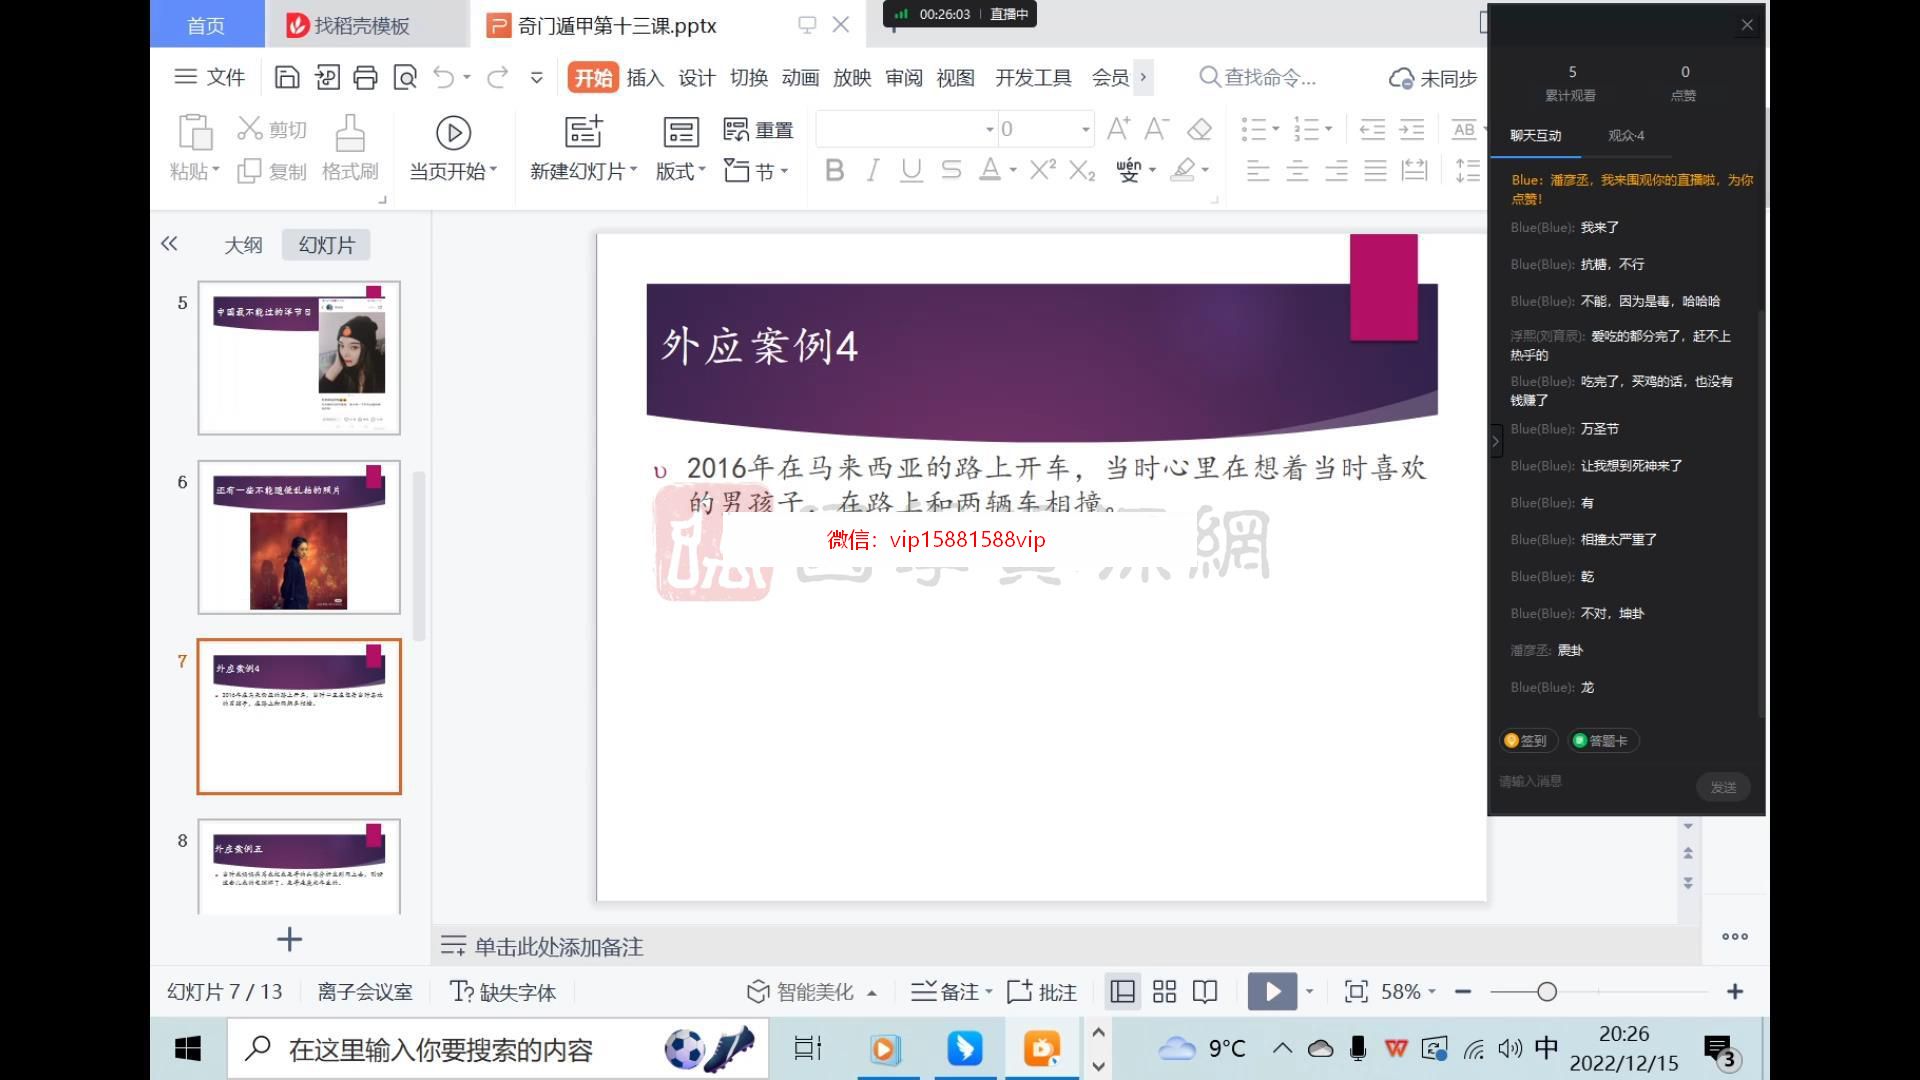
Task: Toggle right text alignment
Action: pyautogui.click(x=1336, y=171)
